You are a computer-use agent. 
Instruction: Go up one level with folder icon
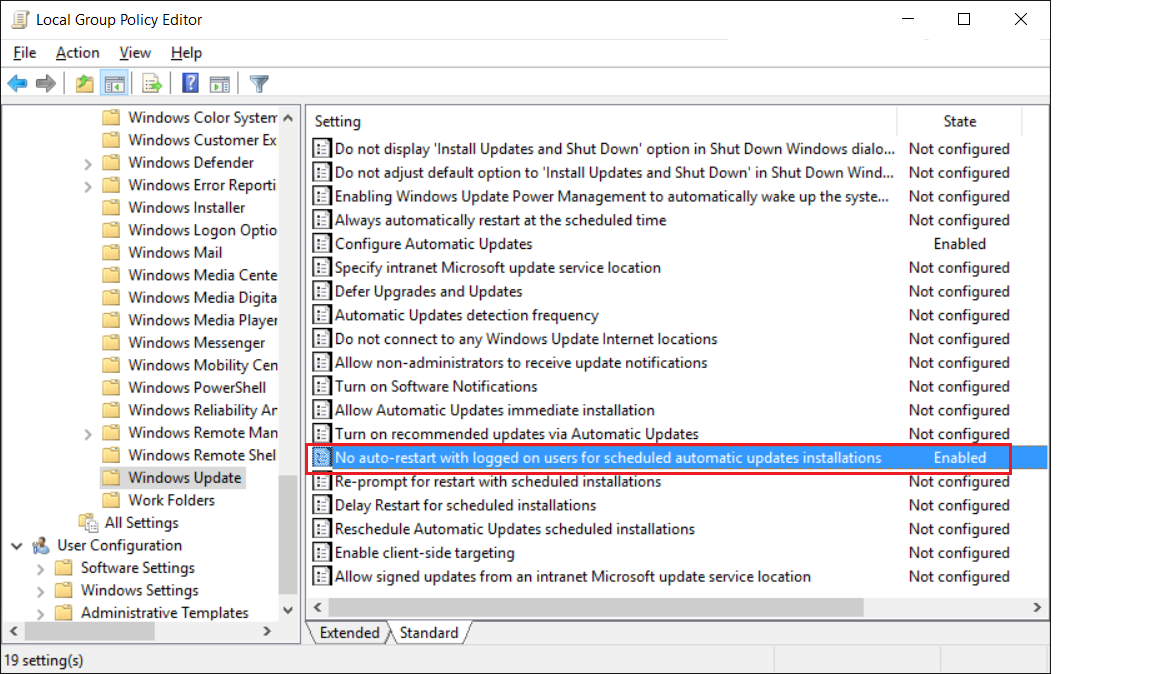pos(85,84)
